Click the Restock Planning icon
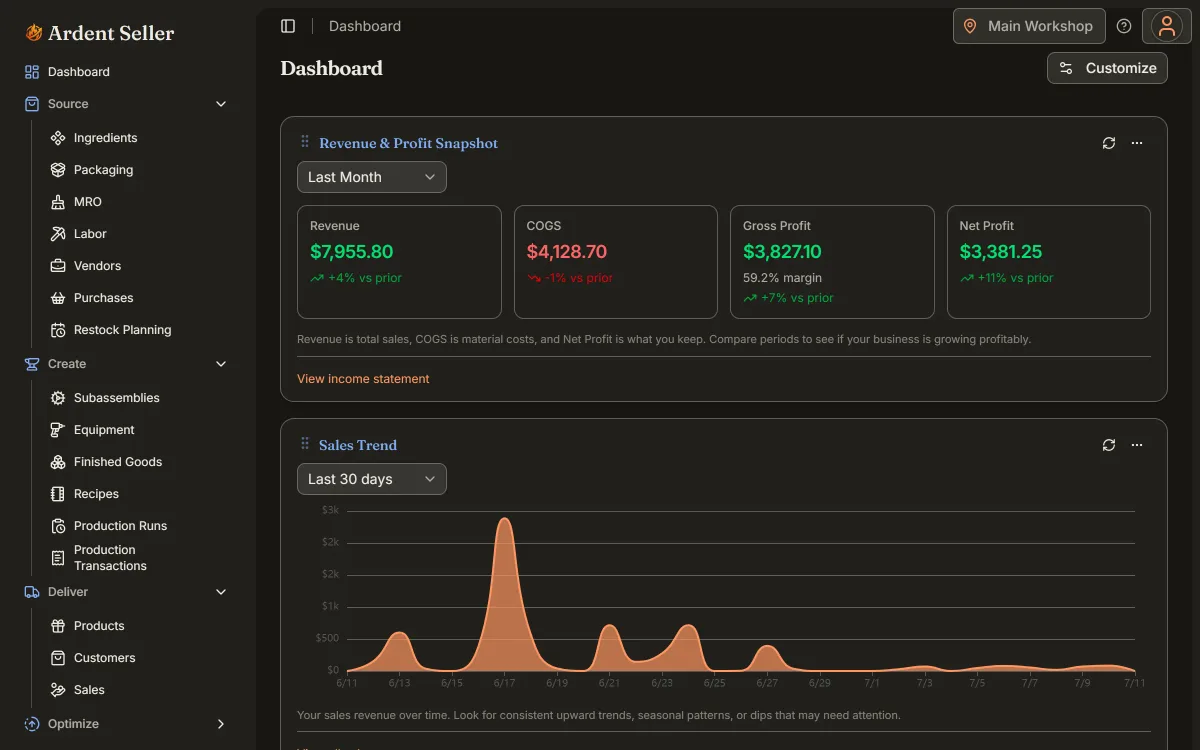 pyautogui.click(x=58, y=330)
